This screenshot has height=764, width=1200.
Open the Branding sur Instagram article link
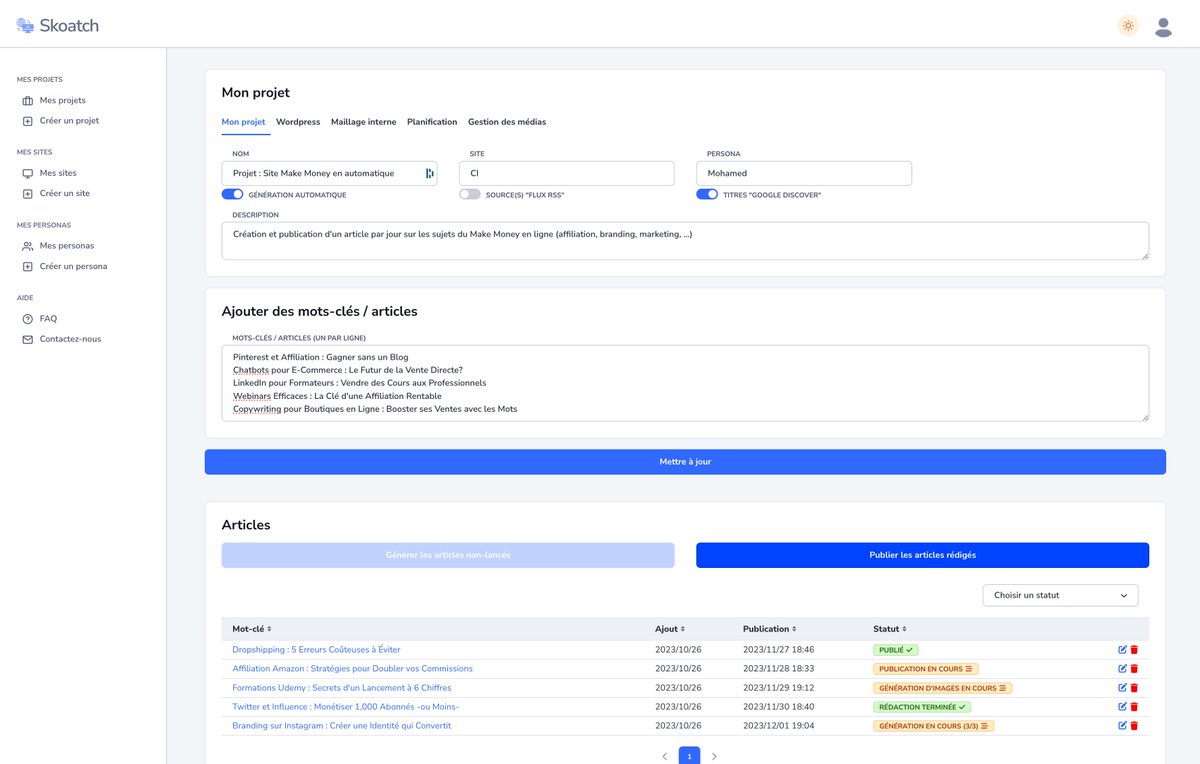click(x=342, y=726)
